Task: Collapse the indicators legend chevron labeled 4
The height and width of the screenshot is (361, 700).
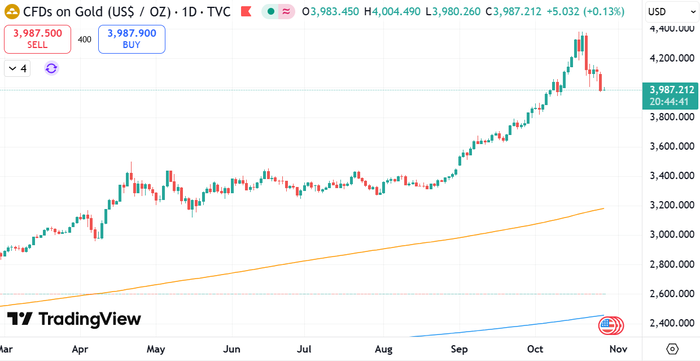Action: click(18, 69)
